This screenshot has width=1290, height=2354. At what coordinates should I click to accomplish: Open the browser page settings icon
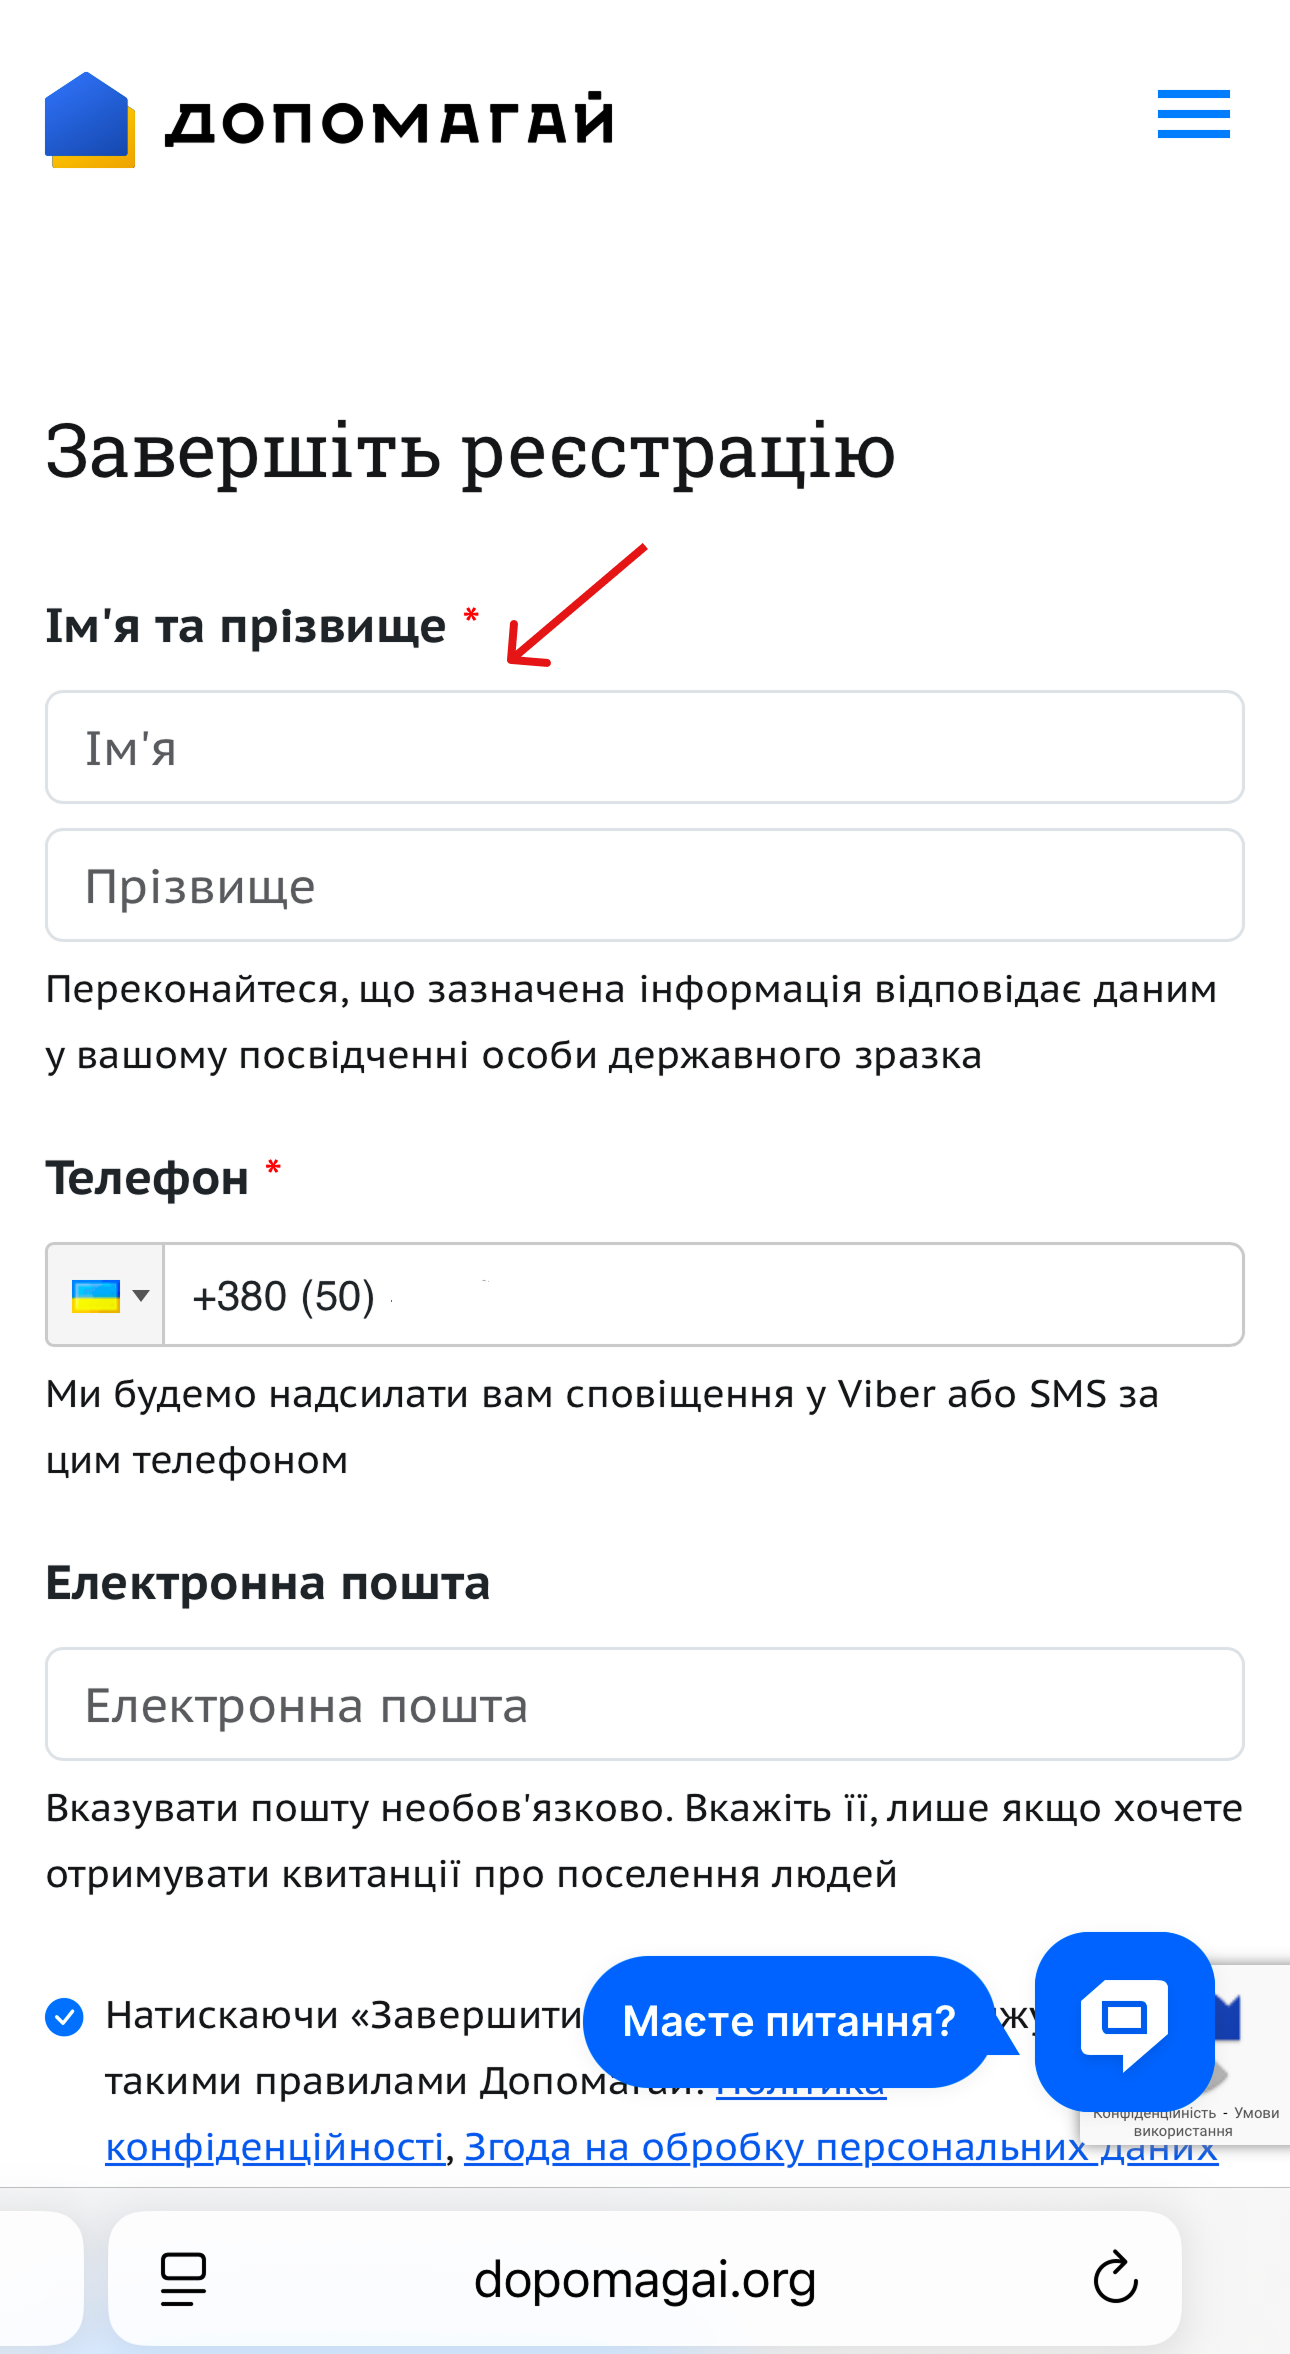(x=183, y=2279)
